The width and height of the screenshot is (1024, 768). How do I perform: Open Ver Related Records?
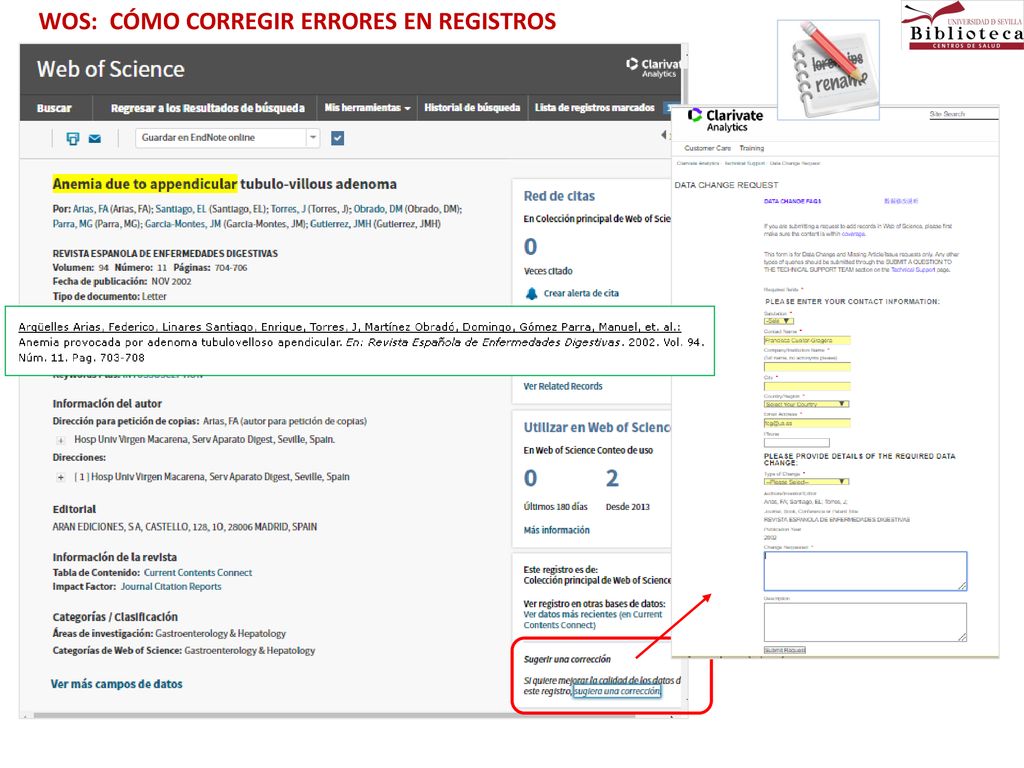tap(563, 387)
